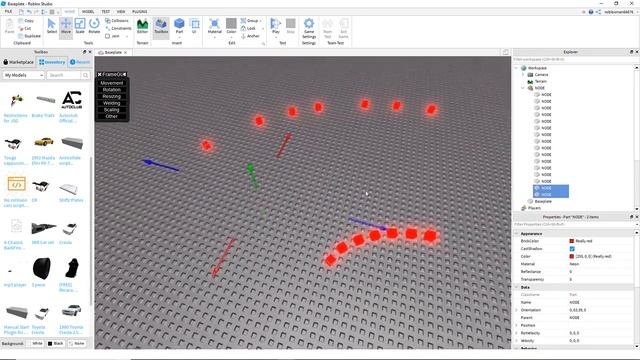Screen dimensions: 640x360
Task: Click Rotation in the plugin panel
Action: [111, 90]
